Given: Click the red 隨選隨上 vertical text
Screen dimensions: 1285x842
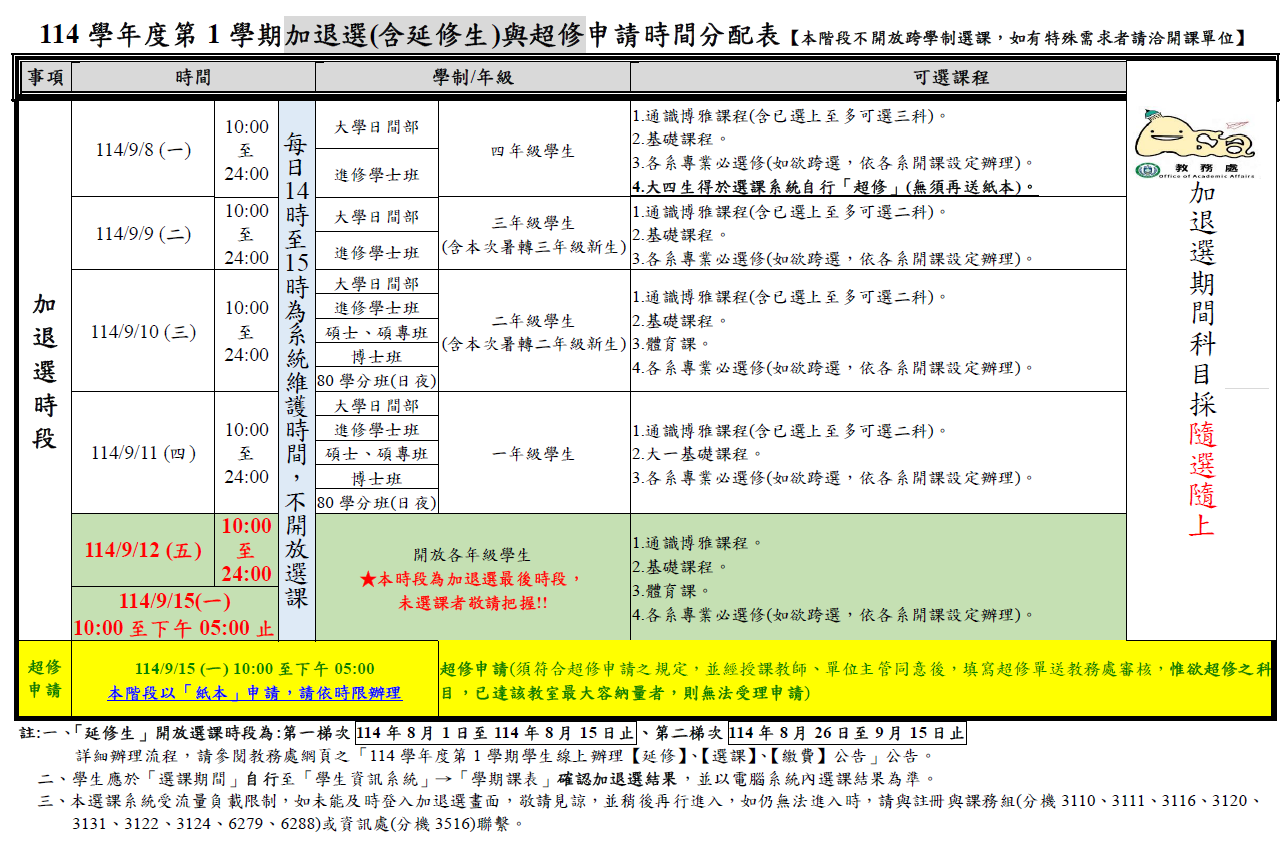Looking at the screenshot, I should click(x=1201, y=480).
